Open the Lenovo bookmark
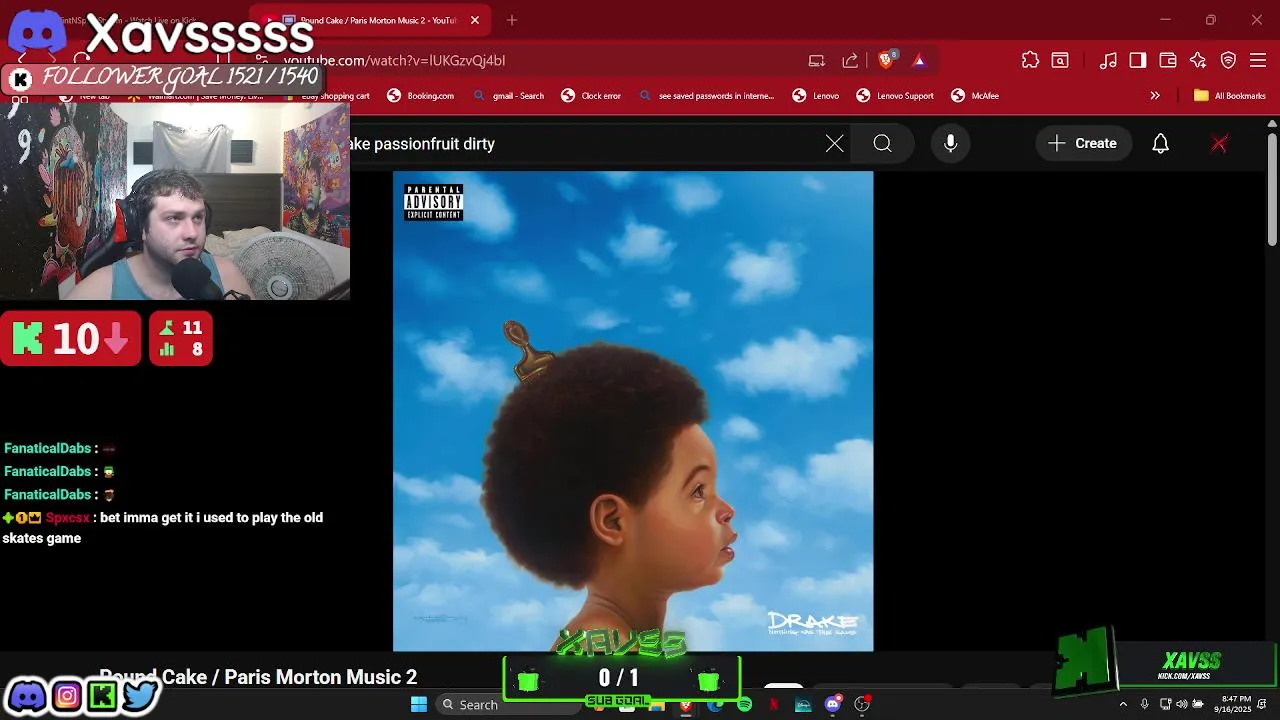Image resolution: width=1280 pixels, height=720 pixels. pyautogui.click(x=816, y=96)
